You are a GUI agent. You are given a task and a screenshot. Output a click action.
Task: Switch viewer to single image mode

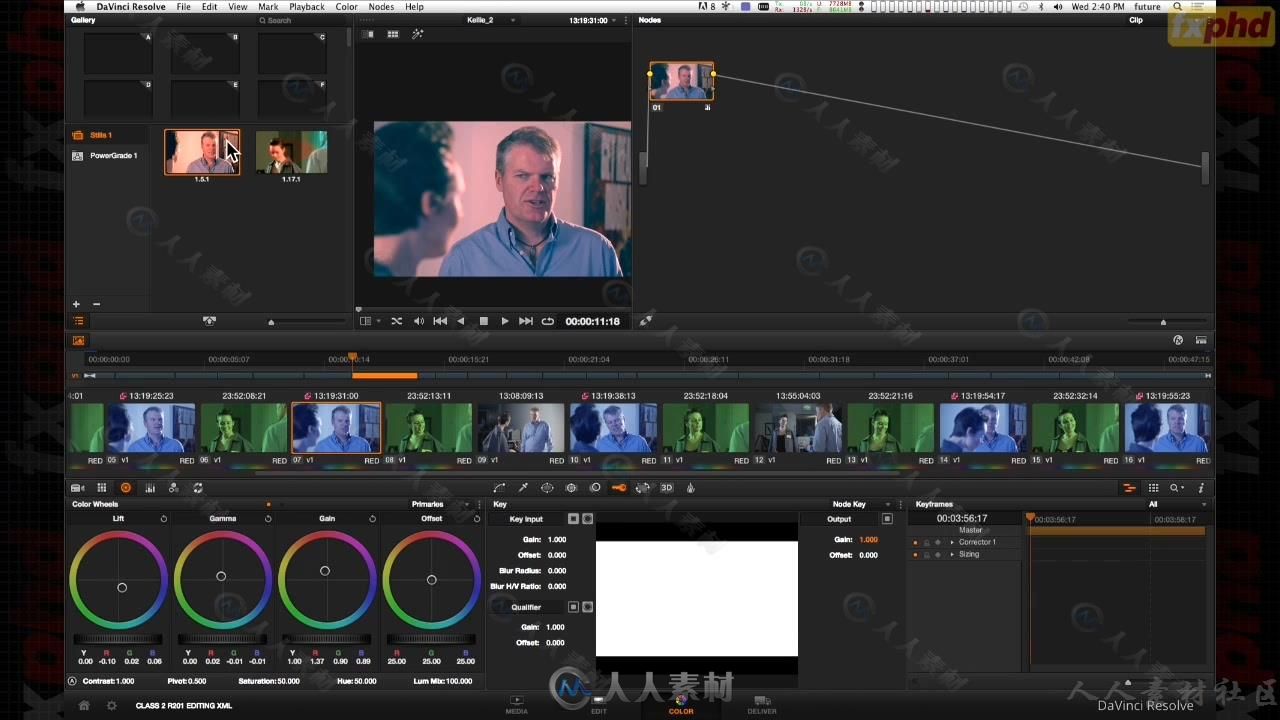point(368,34)
